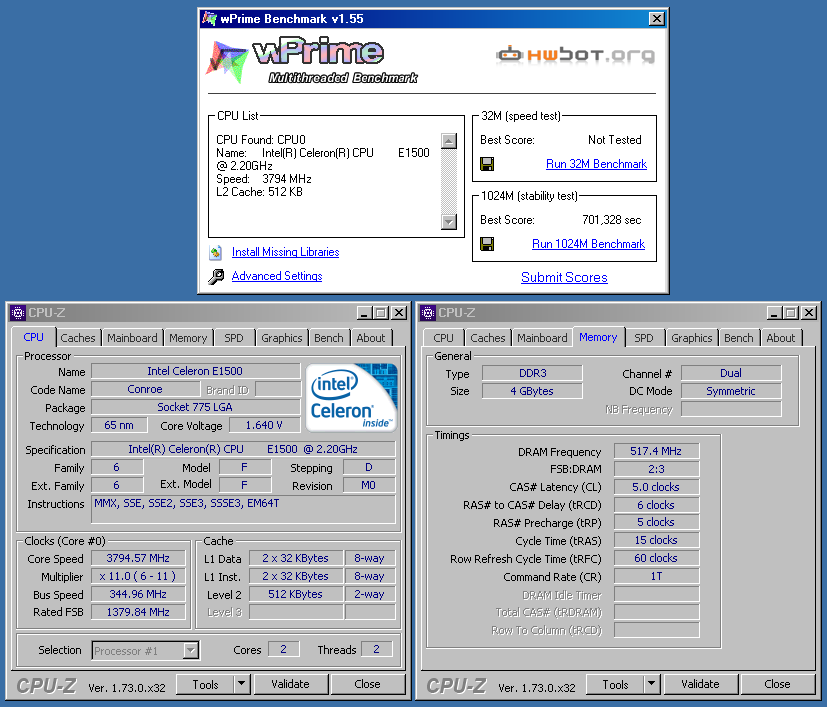This screenshot has width=827, height=707.
Task: Click the 1024M benchmark save floppy icon
Action: [487, 244]
